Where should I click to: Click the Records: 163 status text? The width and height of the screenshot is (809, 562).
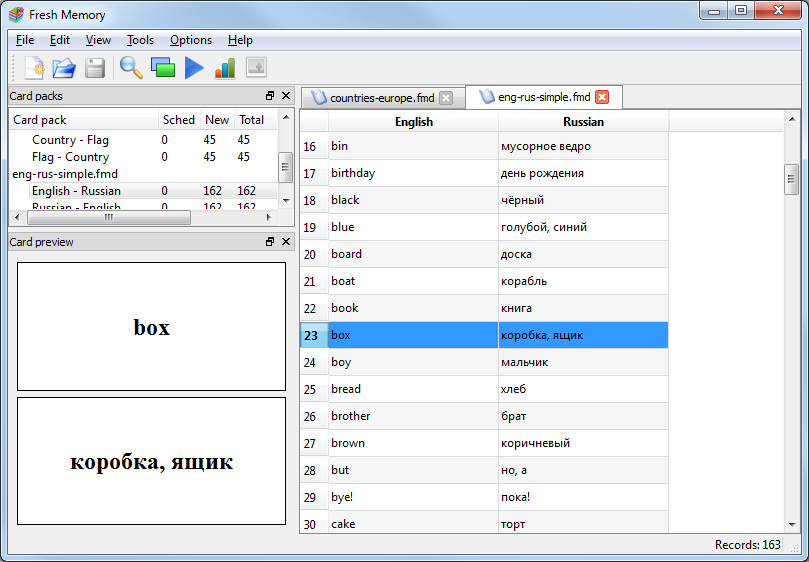click(x=748, y=545)
